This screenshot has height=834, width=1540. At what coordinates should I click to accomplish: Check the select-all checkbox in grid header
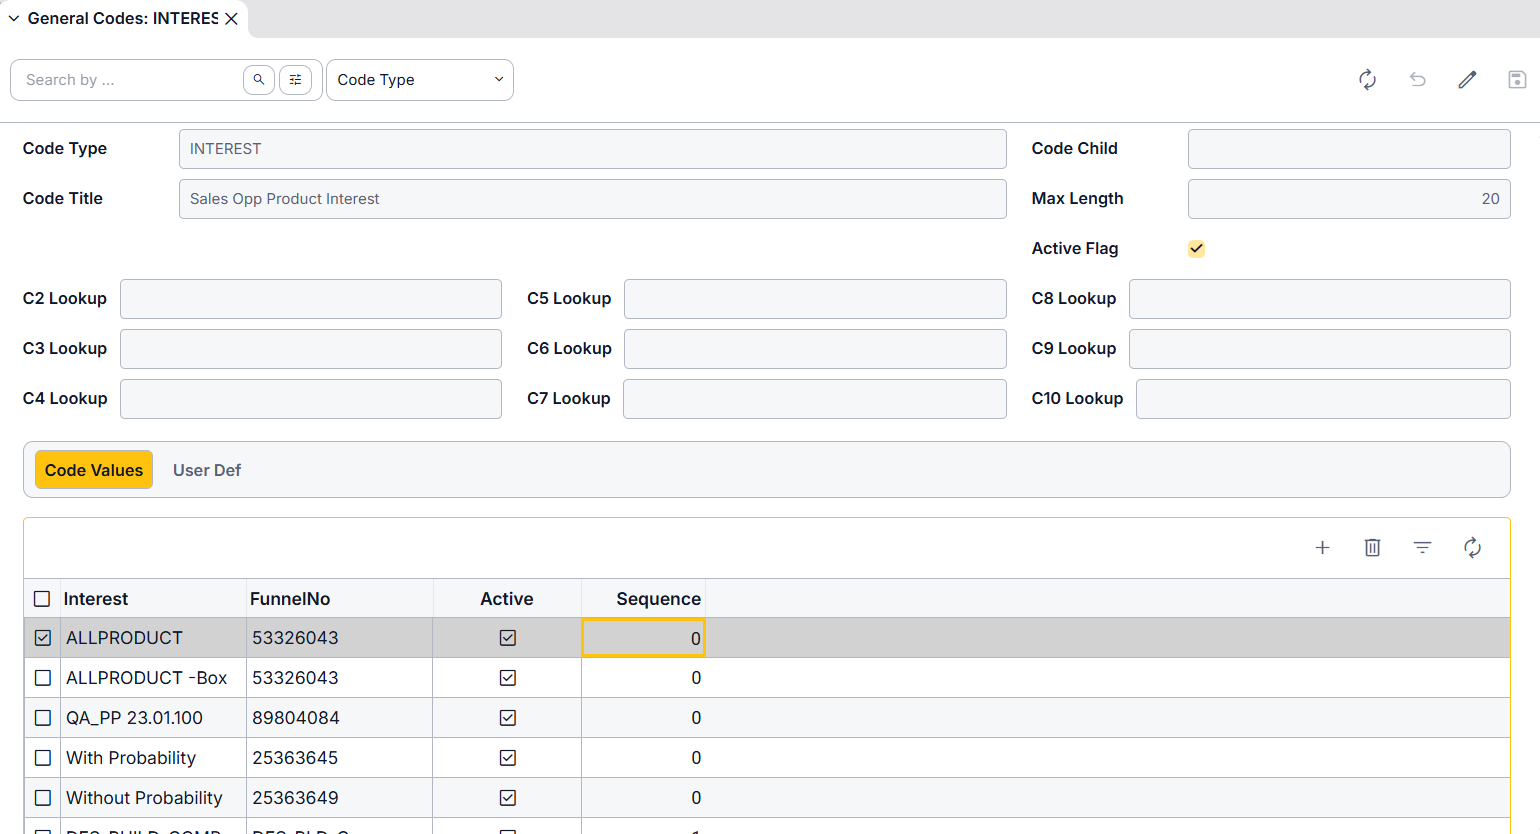pyautogui.click(x=42, y=599)
